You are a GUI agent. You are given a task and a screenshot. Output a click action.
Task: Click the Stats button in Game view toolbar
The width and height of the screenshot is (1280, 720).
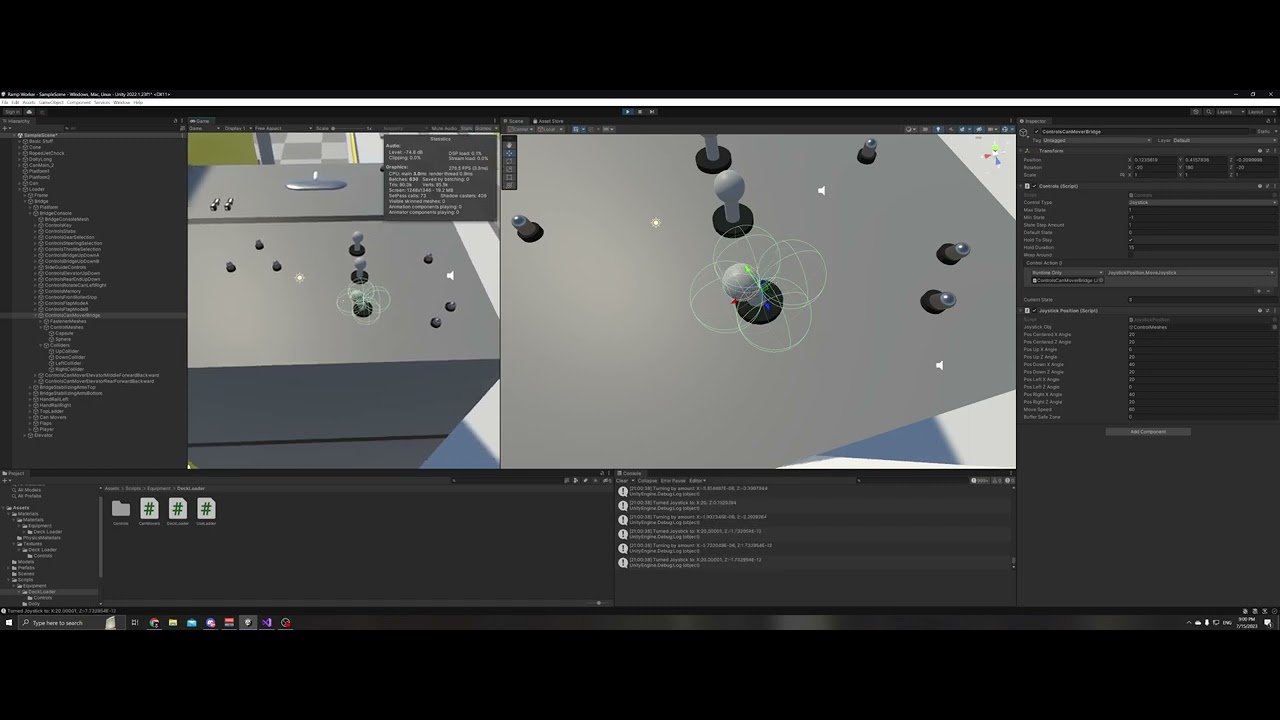[467, 128]
